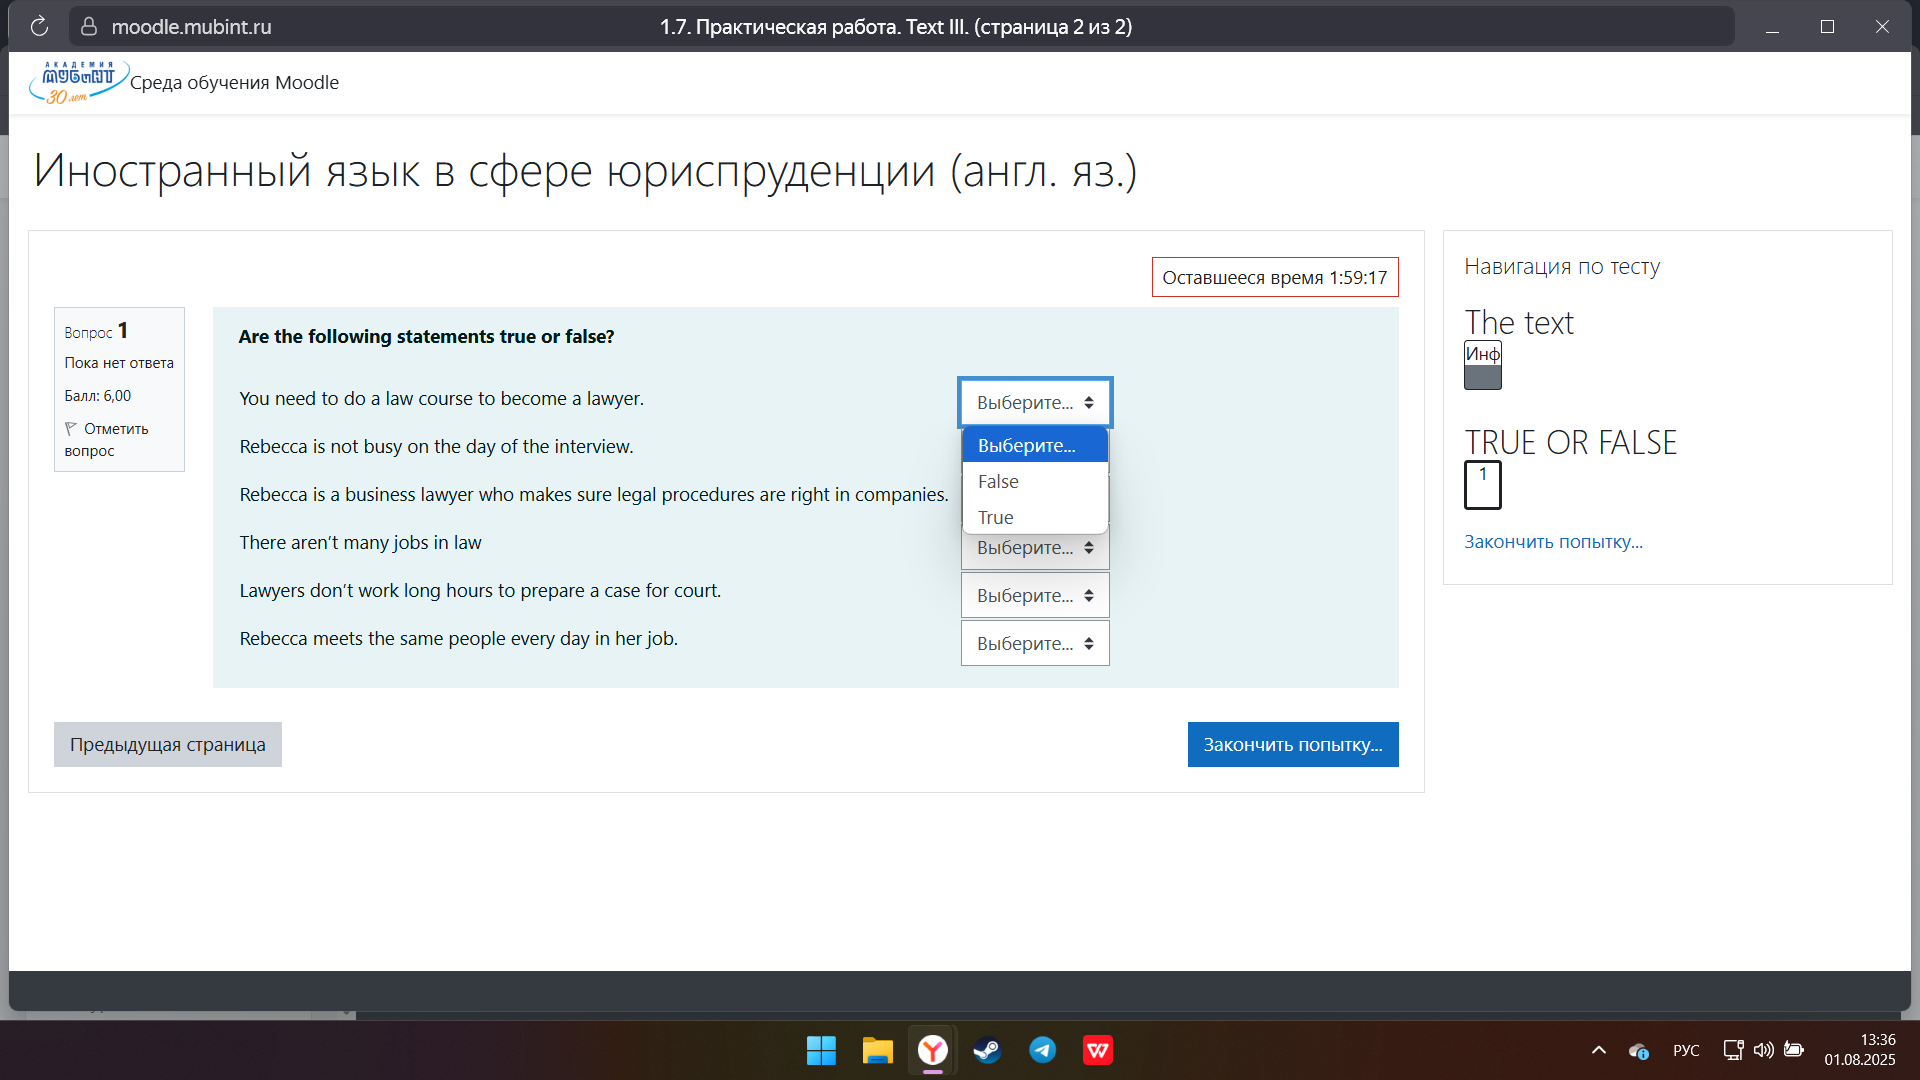Click the site lock icon in the address bar
Image resolution: width=1920 pixels, height=1080 pixels.
[x=89, y=27]
